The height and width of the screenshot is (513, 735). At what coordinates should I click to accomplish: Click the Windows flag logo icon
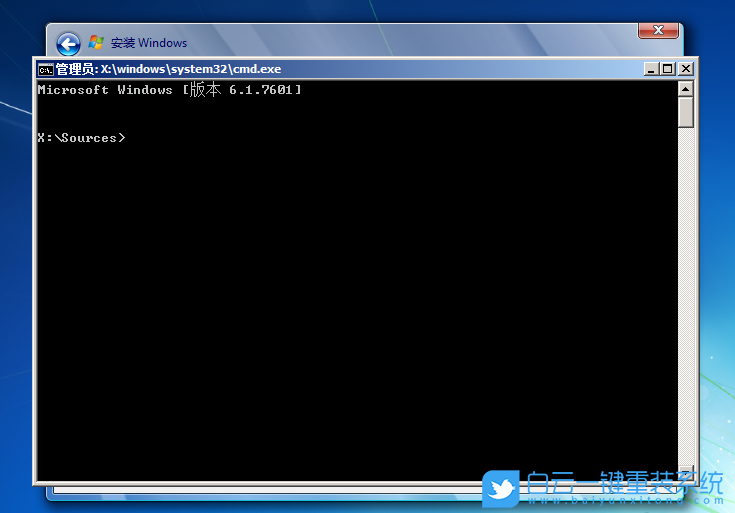coord(96,42)
